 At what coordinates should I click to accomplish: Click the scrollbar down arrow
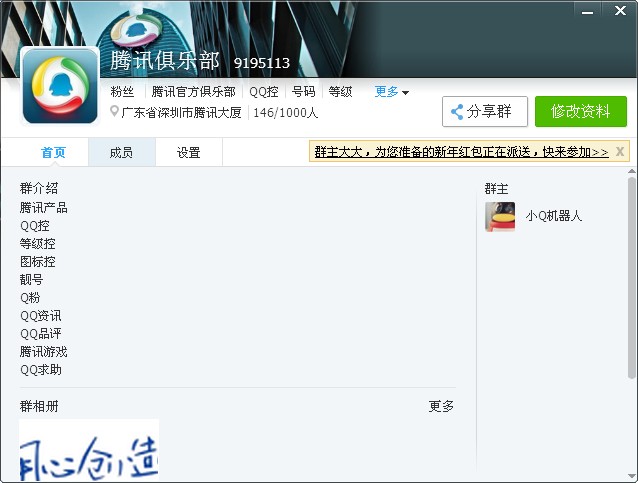click(x=631, y=476)
